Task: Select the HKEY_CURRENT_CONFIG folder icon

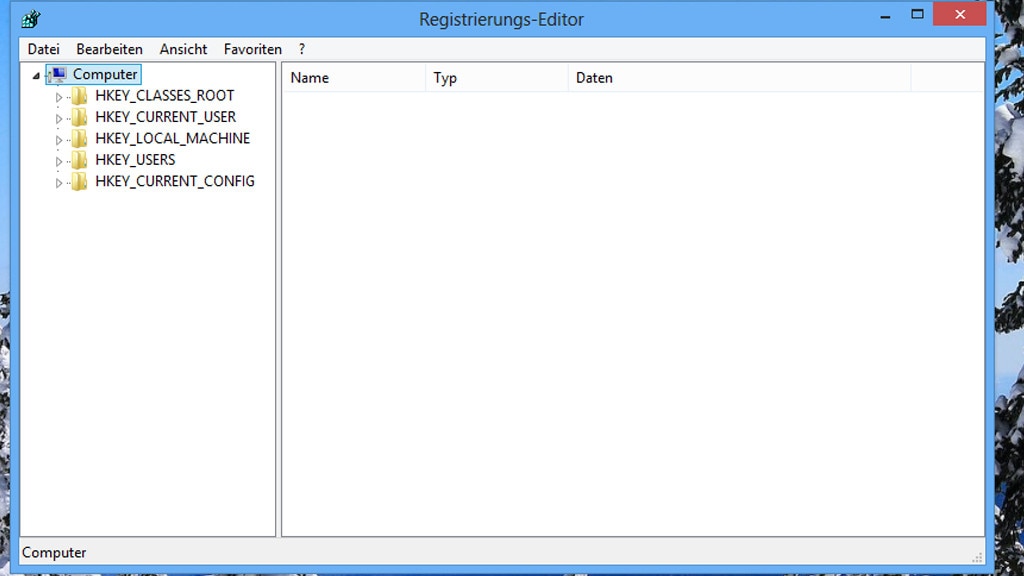Action: point(79,181)
